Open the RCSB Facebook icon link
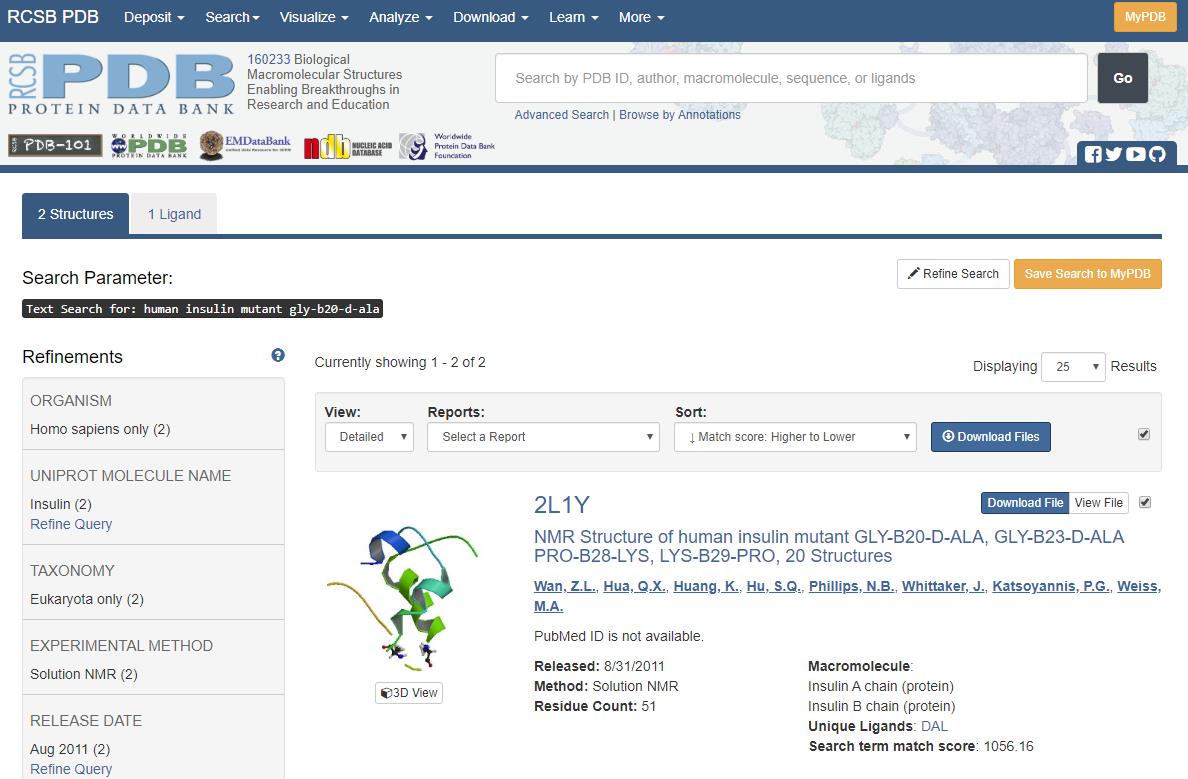The width and height of the screenshot is (1188, 779). click(1093, 154)
